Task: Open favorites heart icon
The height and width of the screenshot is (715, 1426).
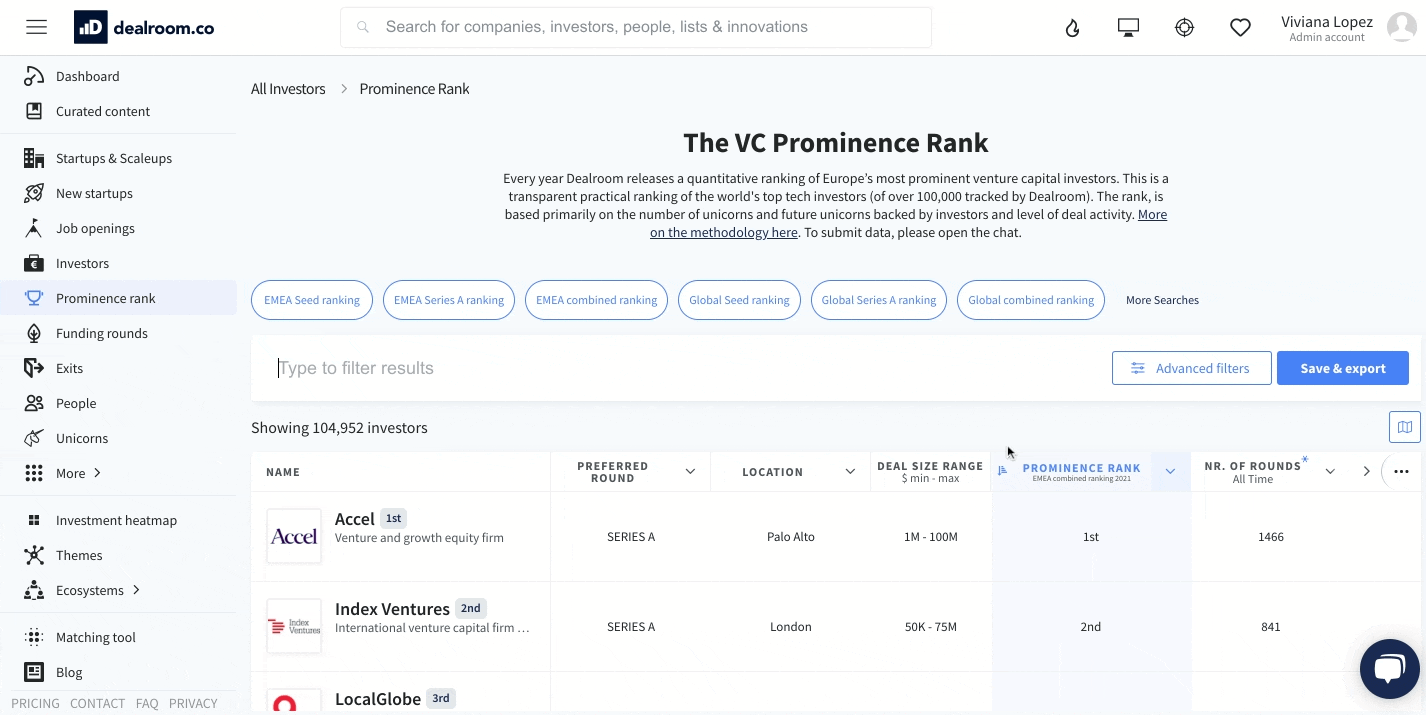Action: point(1240,28)
